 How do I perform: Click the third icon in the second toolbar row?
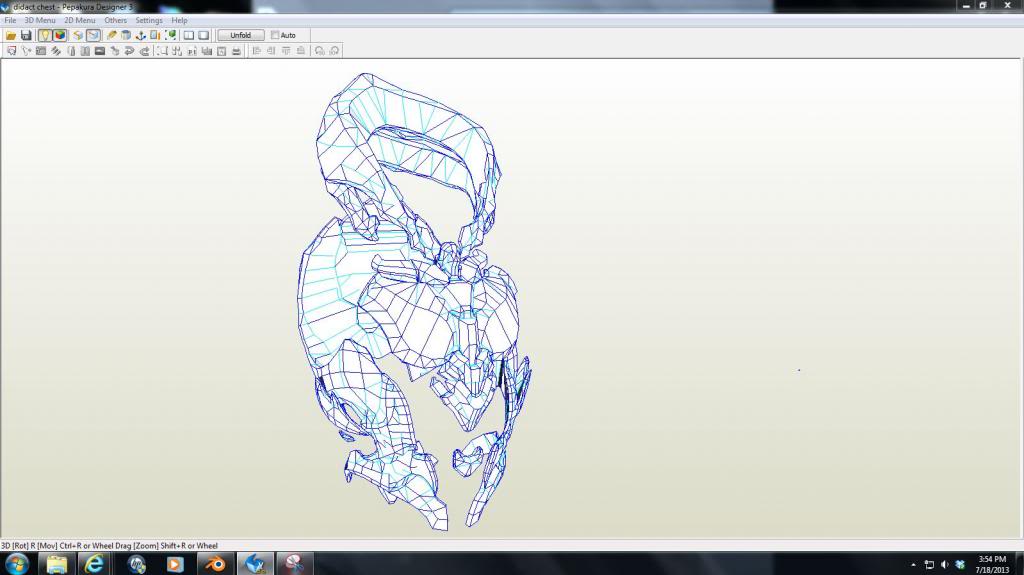(x=40, y=51)
